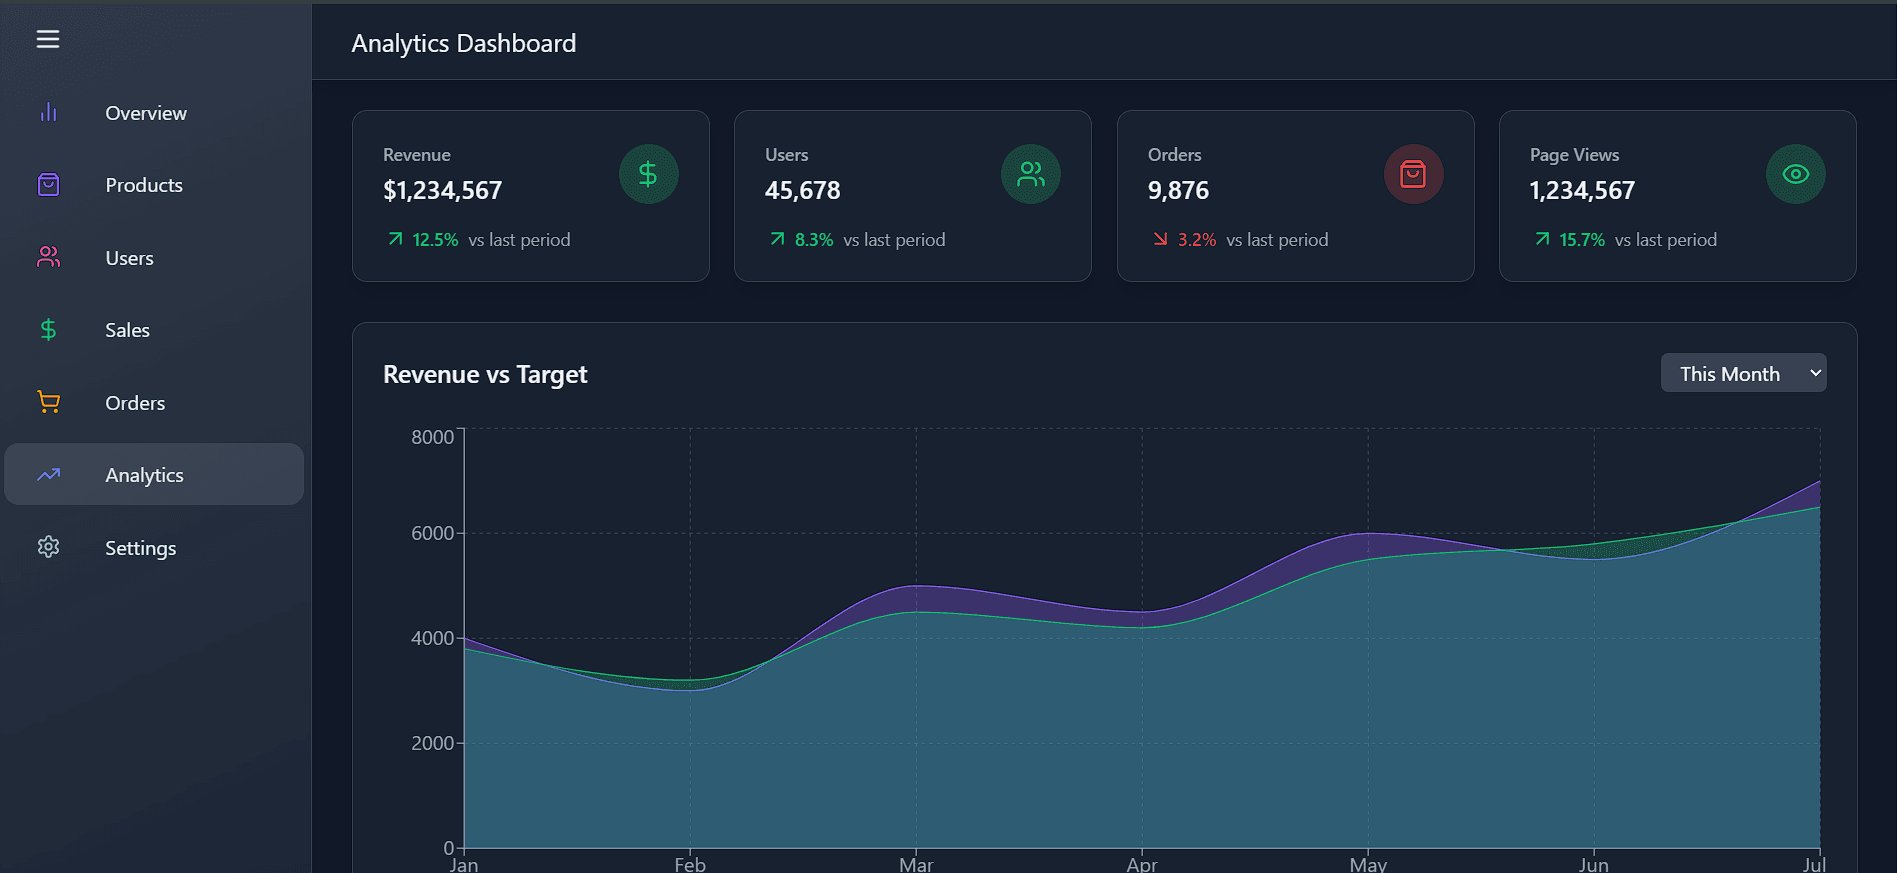Click the Feb x-axis label
Image resolution: width=1897 pixels, height=873 pixels.
[690, 864]
